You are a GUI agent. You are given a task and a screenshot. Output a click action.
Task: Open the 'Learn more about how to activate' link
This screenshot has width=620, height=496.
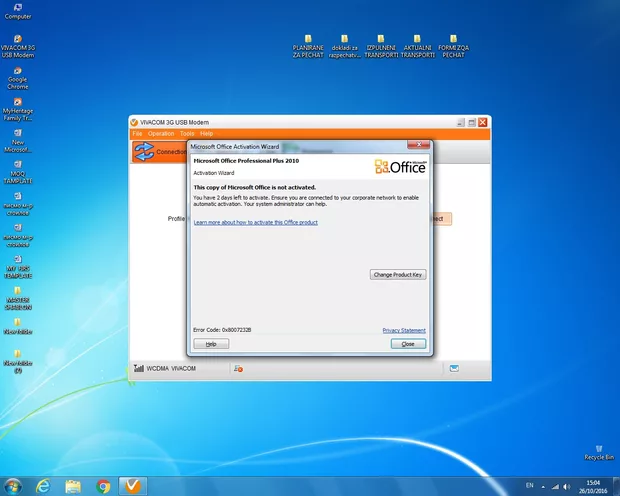click(255, 222)
